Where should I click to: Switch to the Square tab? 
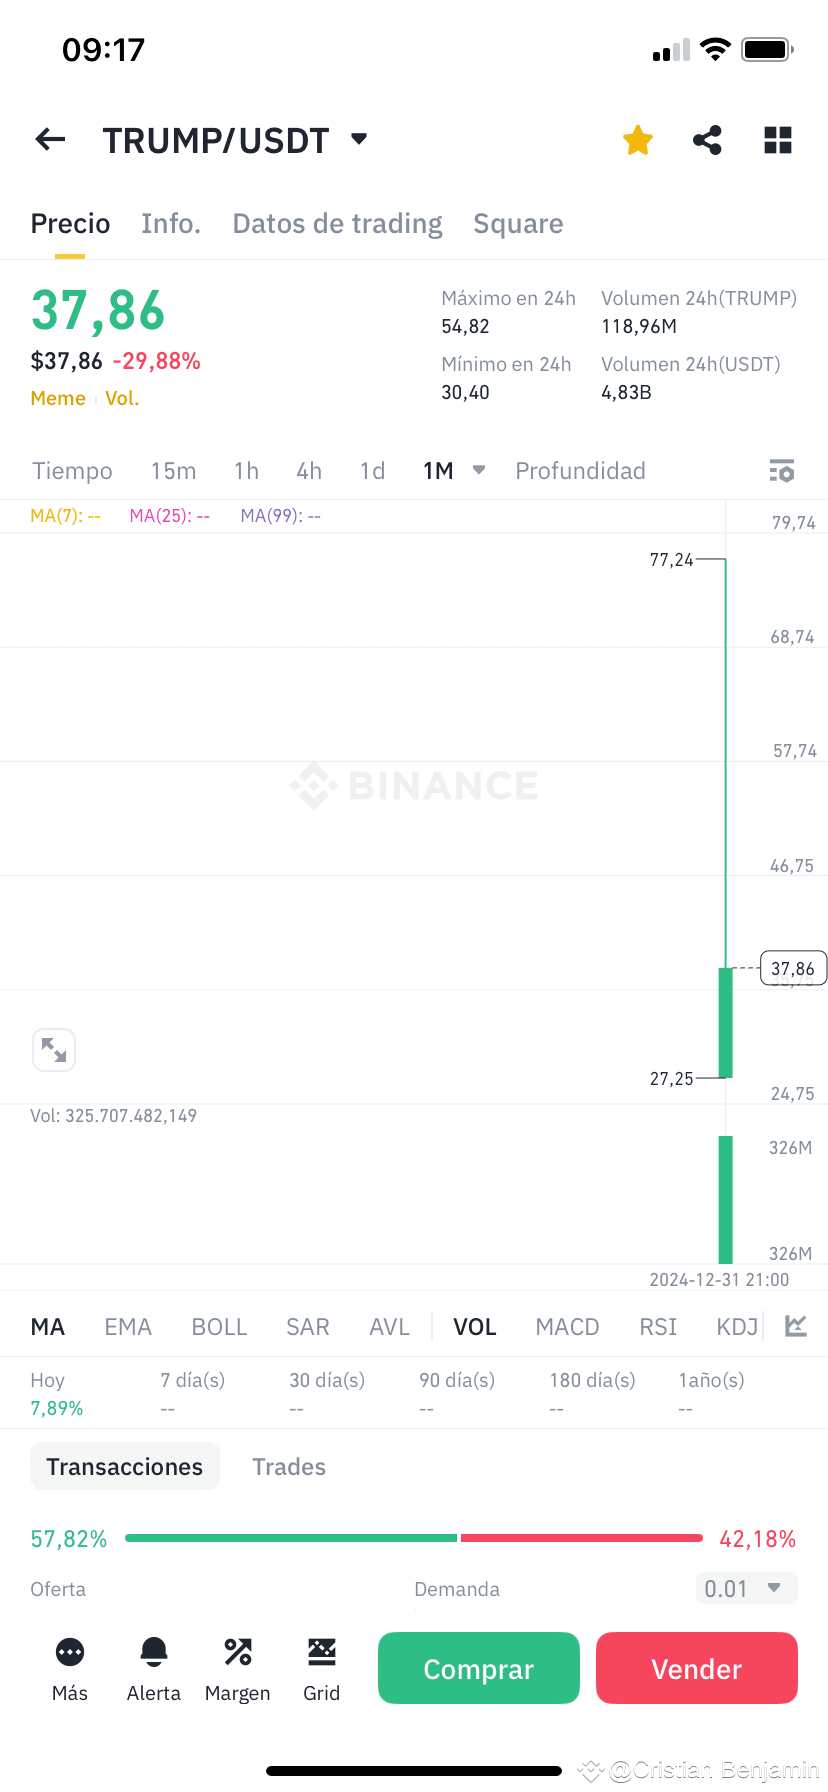518,224
